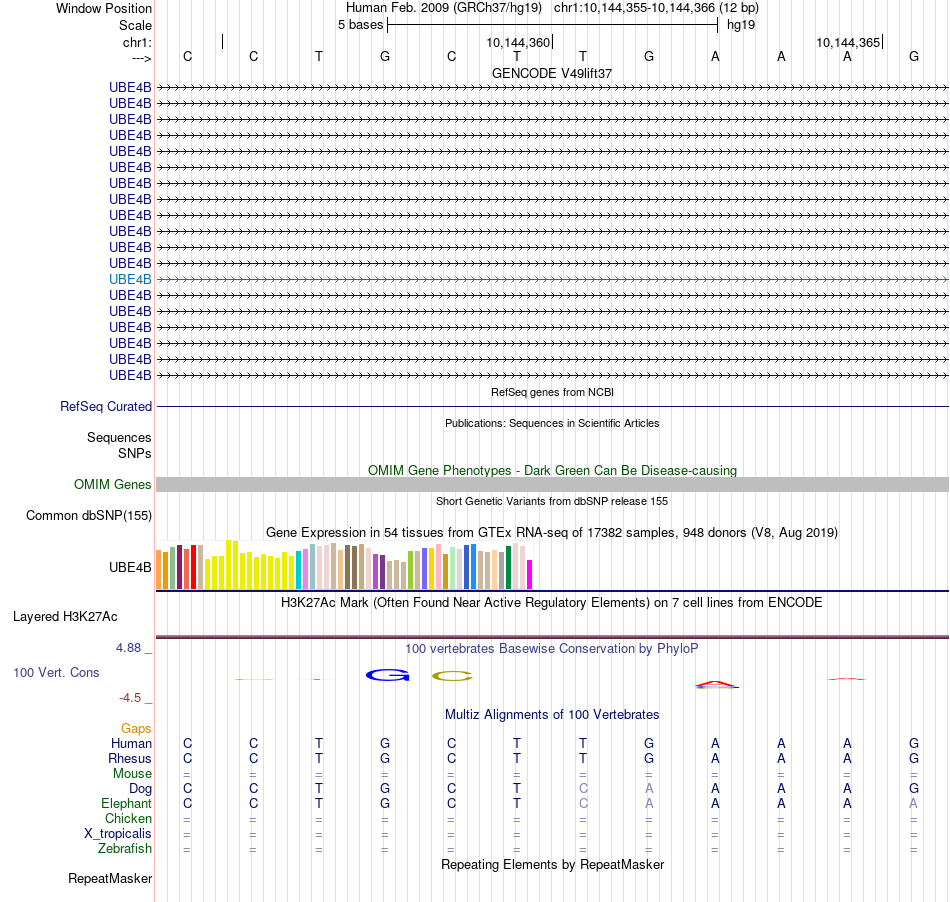Screen dimensions: 950x902
Task: Click the Human Feb. 2009 (GRCh37/hg19) assembly text
Action: pos(443,8)
